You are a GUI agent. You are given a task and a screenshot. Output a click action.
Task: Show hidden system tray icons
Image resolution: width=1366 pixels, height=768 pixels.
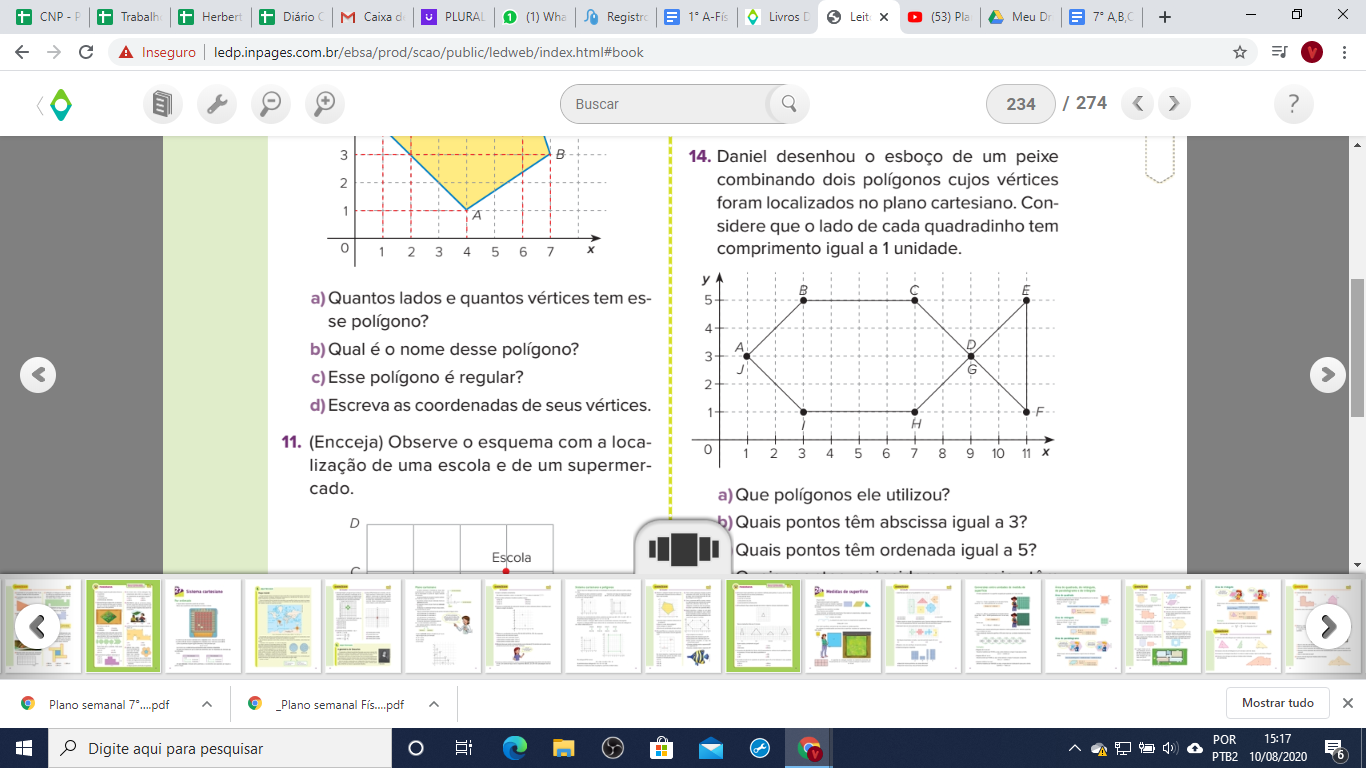tap(1075, 748)
